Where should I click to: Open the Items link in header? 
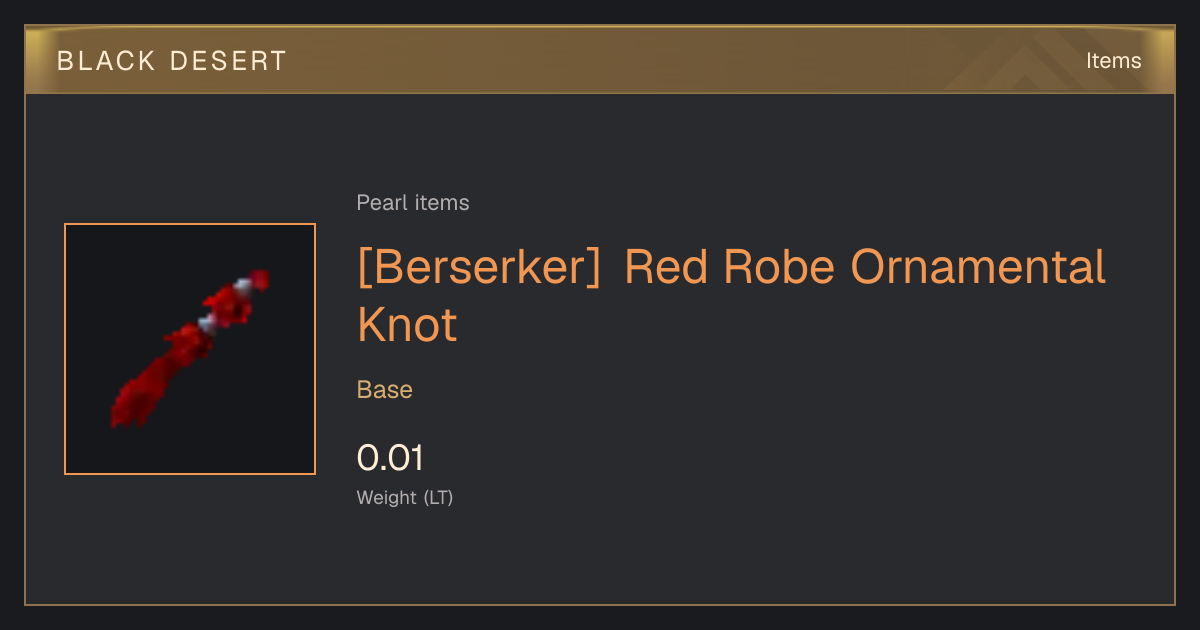pos(1113,61)
